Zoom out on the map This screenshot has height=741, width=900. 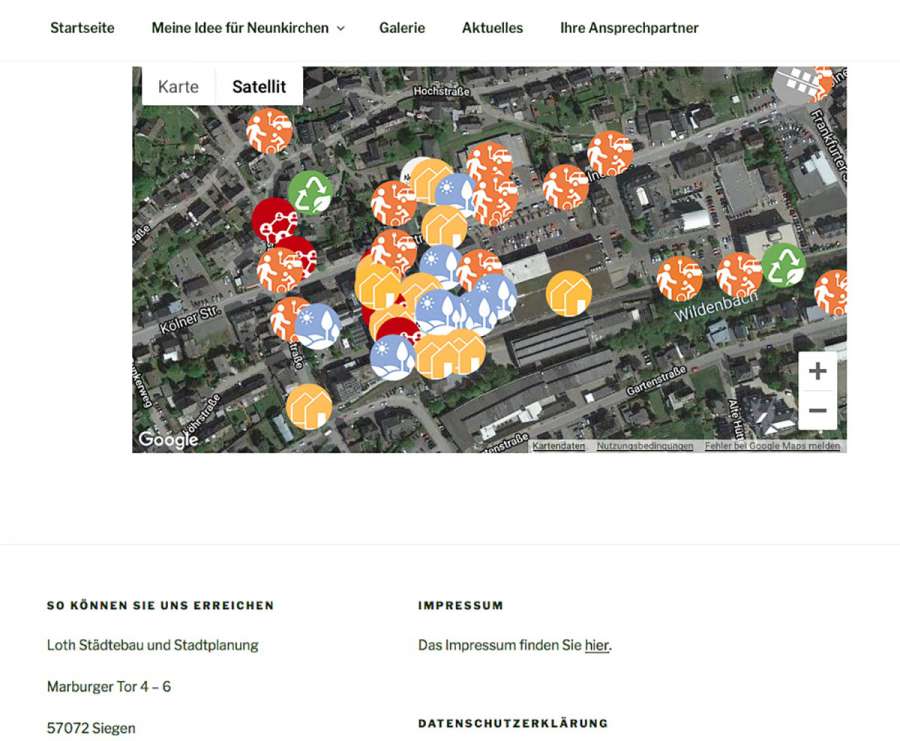click(817, 410)
